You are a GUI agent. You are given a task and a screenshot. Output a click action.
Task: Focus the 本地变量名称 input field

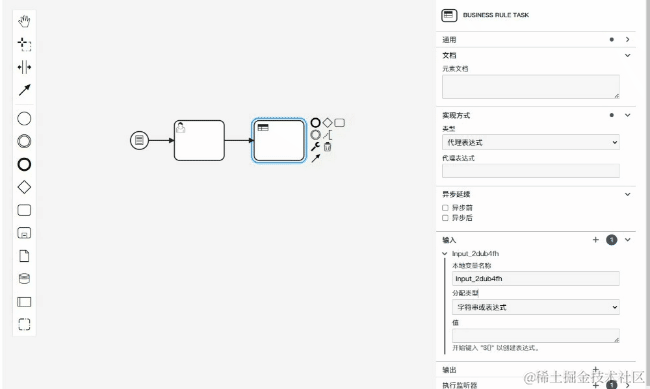pyautogui.click(x=536, y=279)
